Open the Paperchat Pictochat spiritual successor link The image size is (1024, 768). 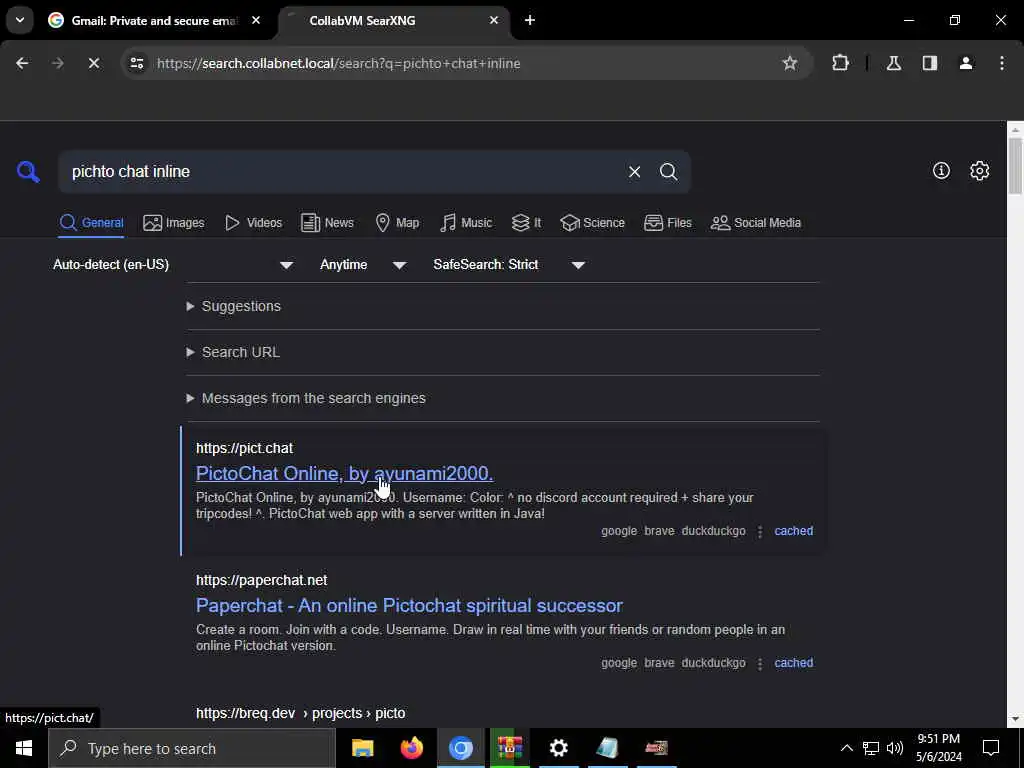pos(409,605)
